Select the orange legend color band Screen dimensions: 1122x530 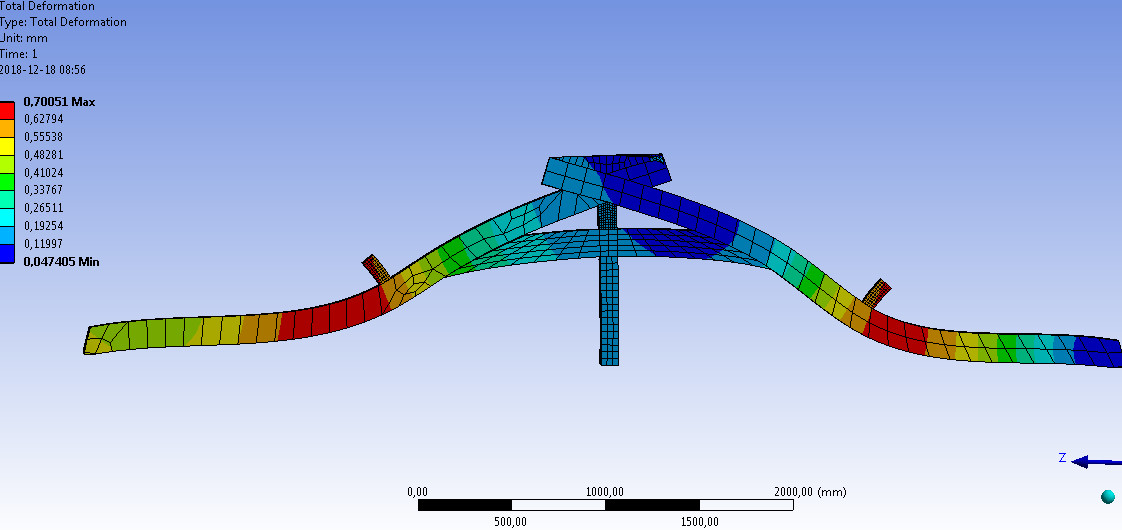7,128
